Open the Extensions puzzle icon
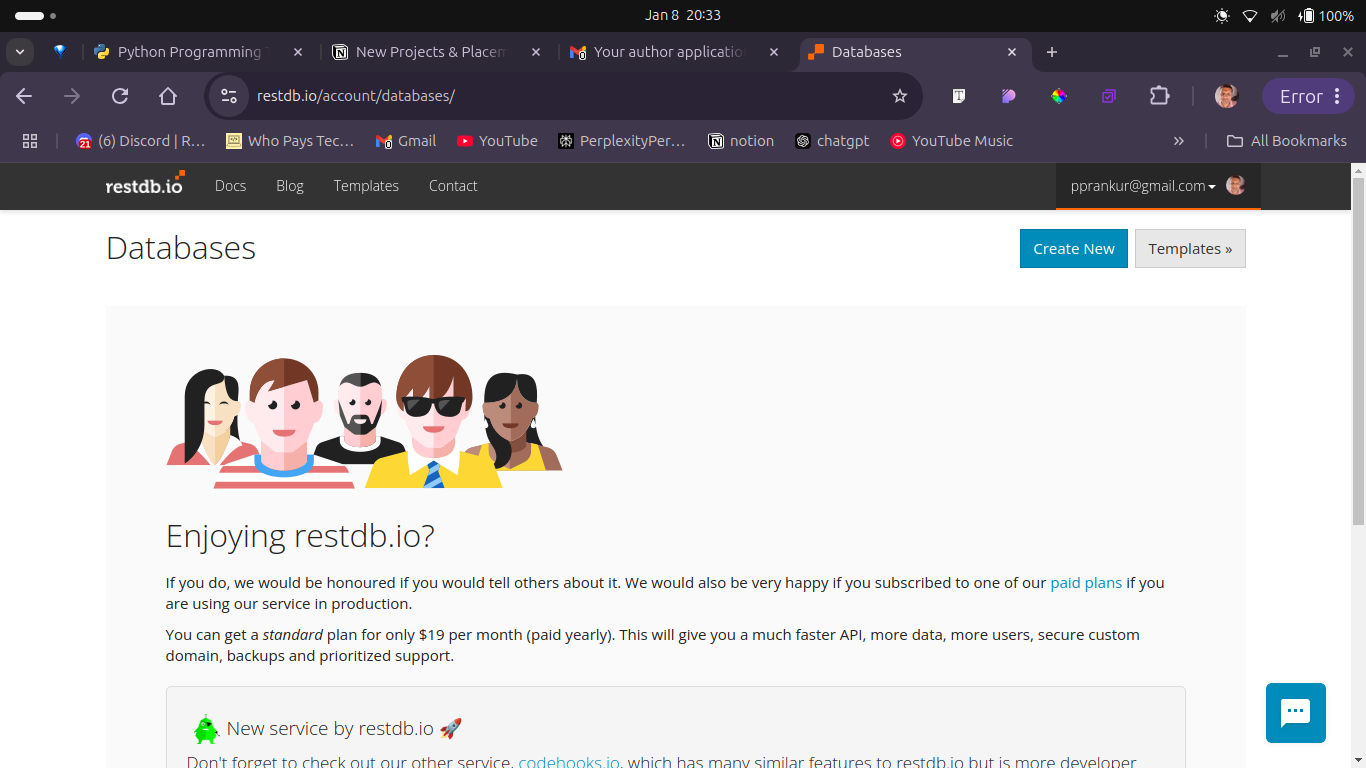This screenshot has width=1366, height=768. pyautogui.click(x=1159, y=96)
